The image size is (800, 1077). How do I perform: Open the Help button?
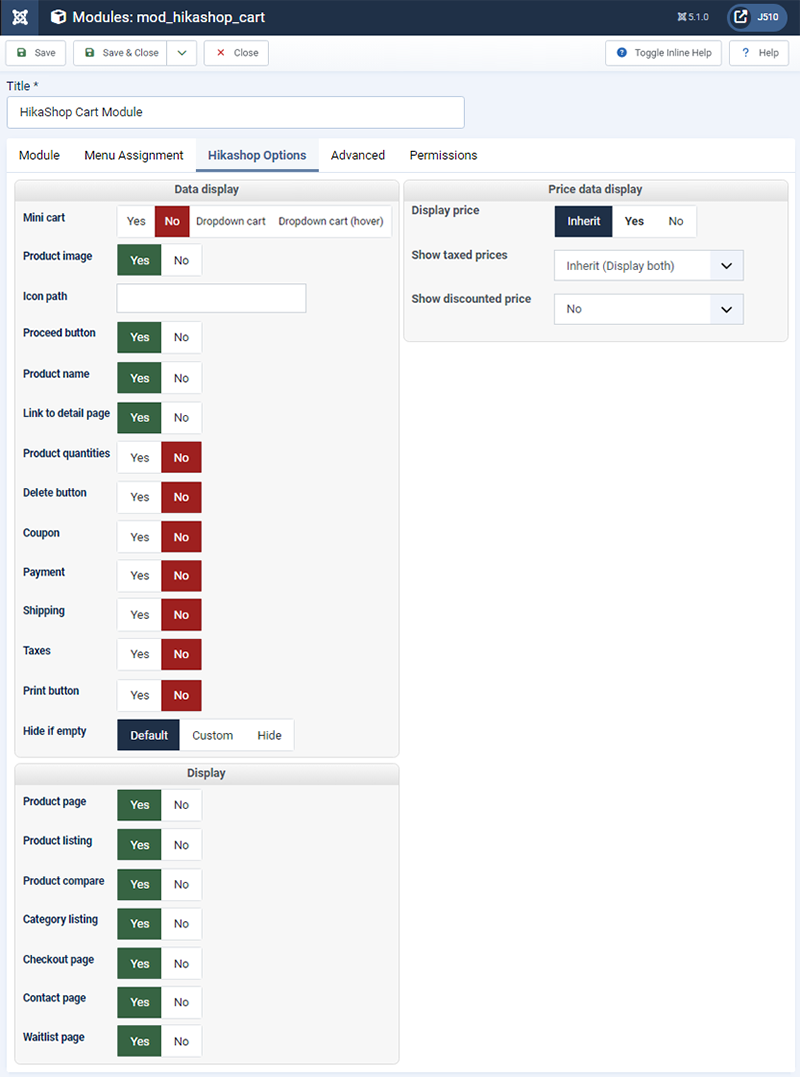point(759,53)
